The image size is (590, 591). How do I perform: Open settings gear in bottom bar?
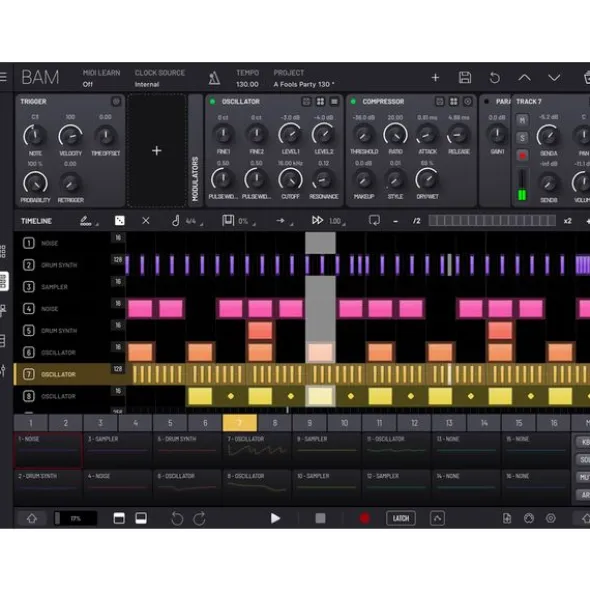(x=551, y=518)
